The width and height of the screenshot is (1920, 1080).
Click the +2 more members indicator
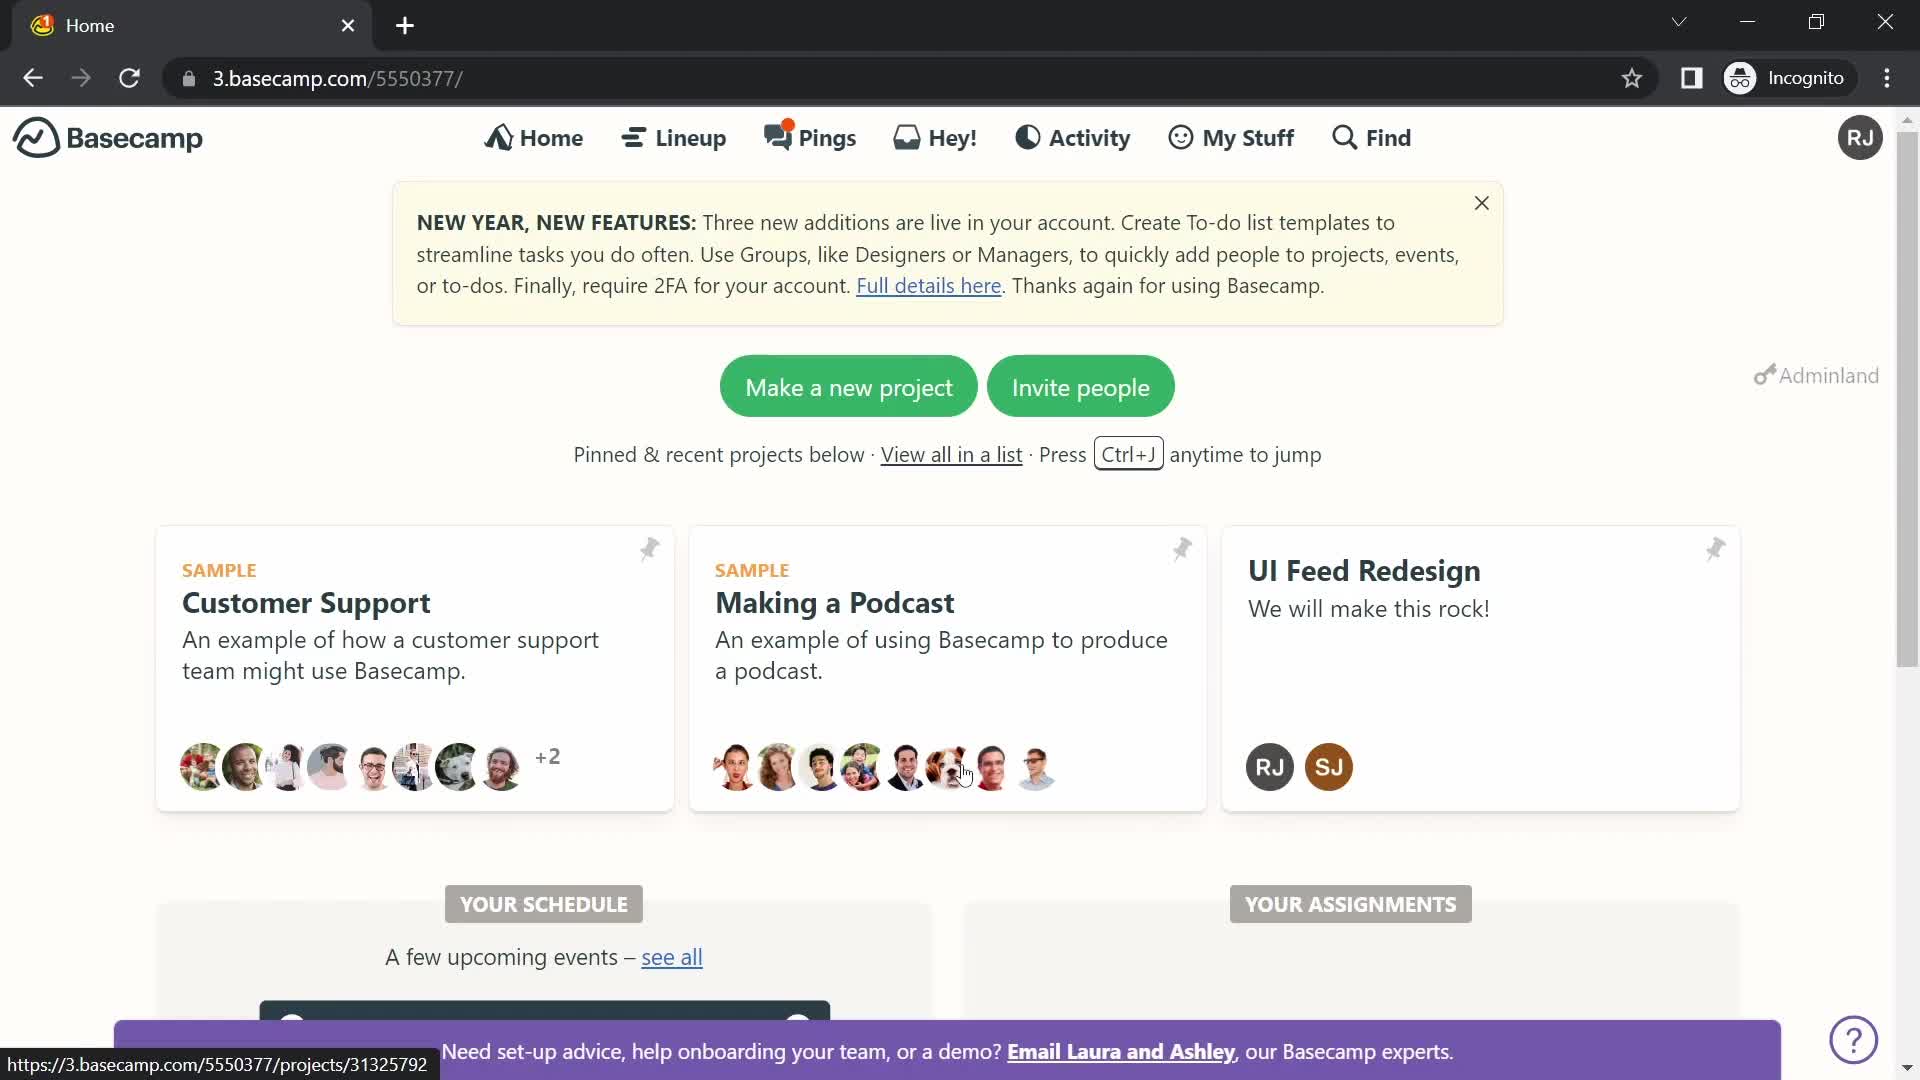pyautogui.click(x=548, y=757)
